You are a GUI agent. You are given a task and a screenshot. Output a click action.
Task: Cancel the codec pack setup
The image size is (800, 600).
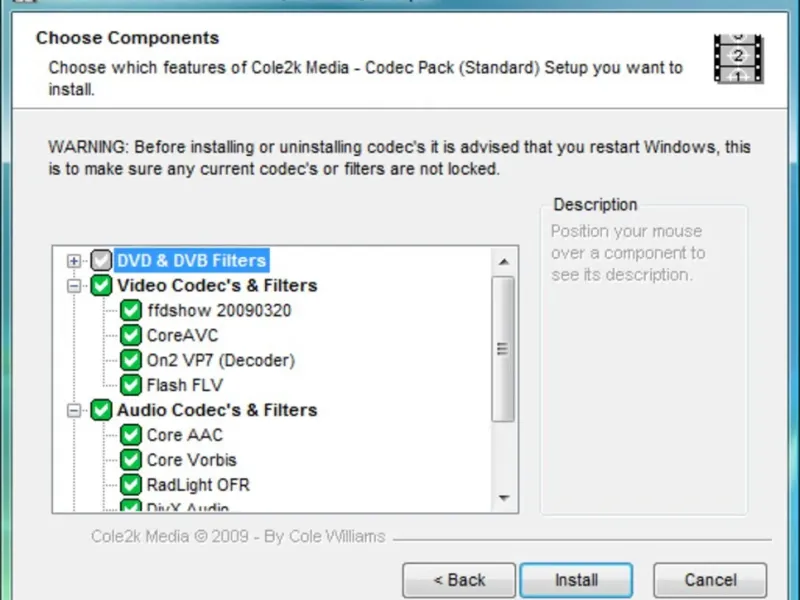[x=710, y=580]
